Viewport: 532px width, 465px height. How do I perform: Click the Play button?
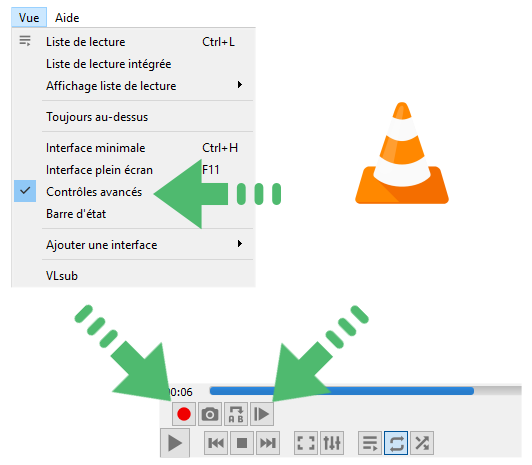[x=175, y=443]
